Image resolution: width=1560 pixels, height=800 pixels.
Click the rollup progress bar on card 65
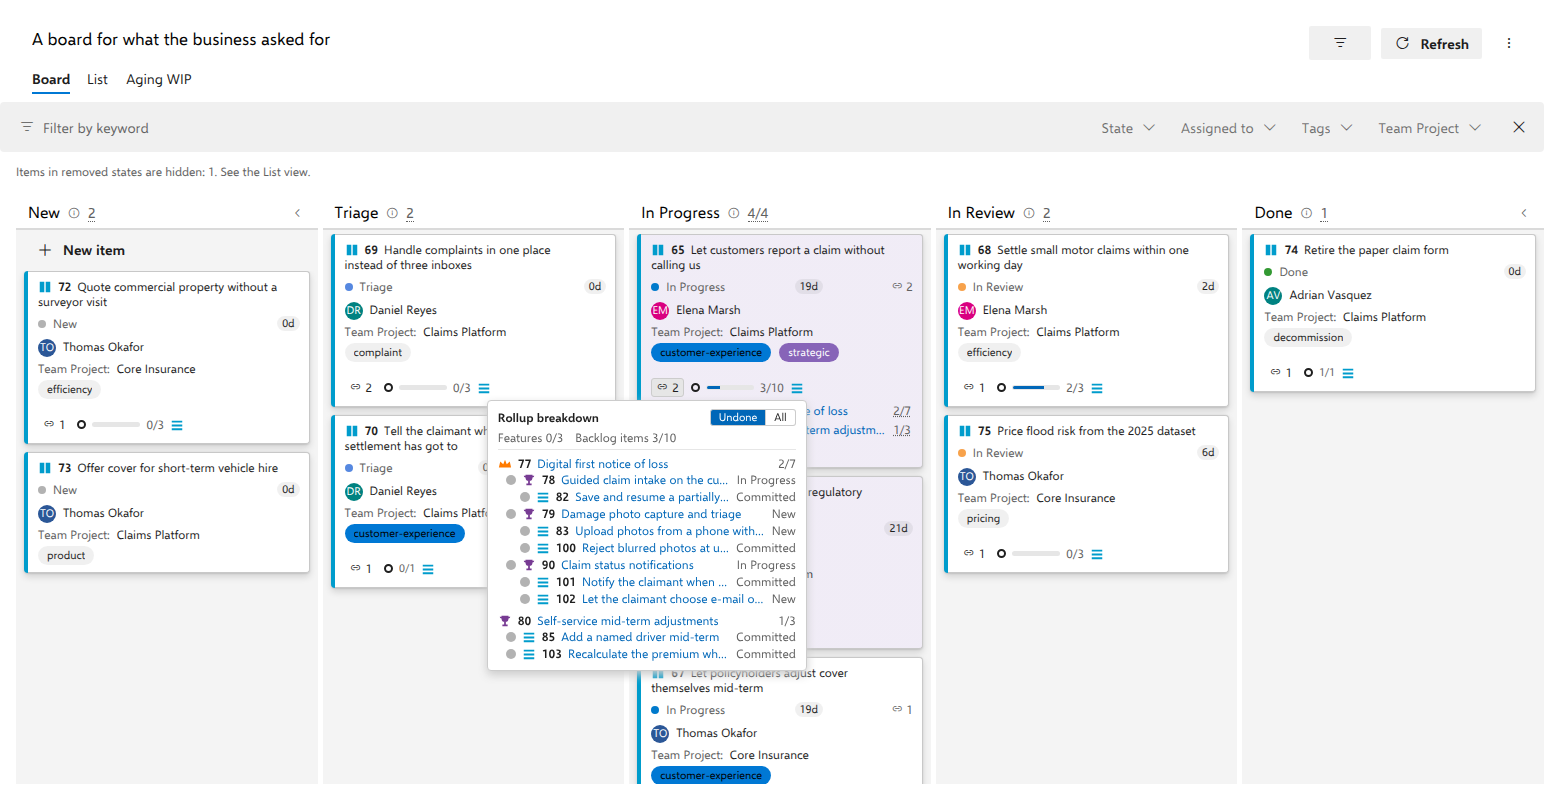click(730, 388)
